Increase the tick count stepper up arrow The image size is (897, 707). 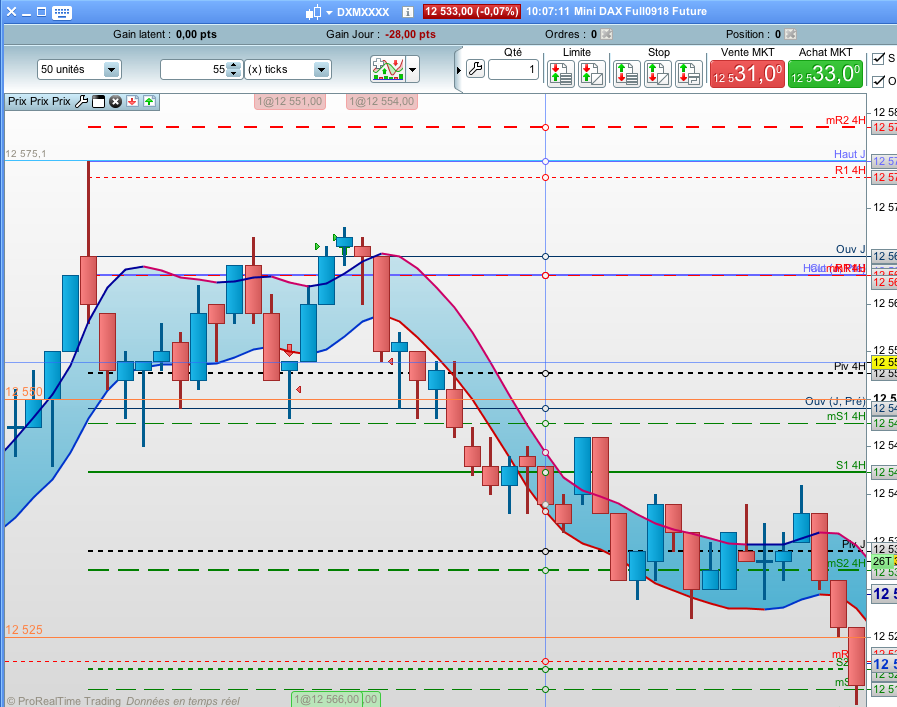tap(233, 65)
